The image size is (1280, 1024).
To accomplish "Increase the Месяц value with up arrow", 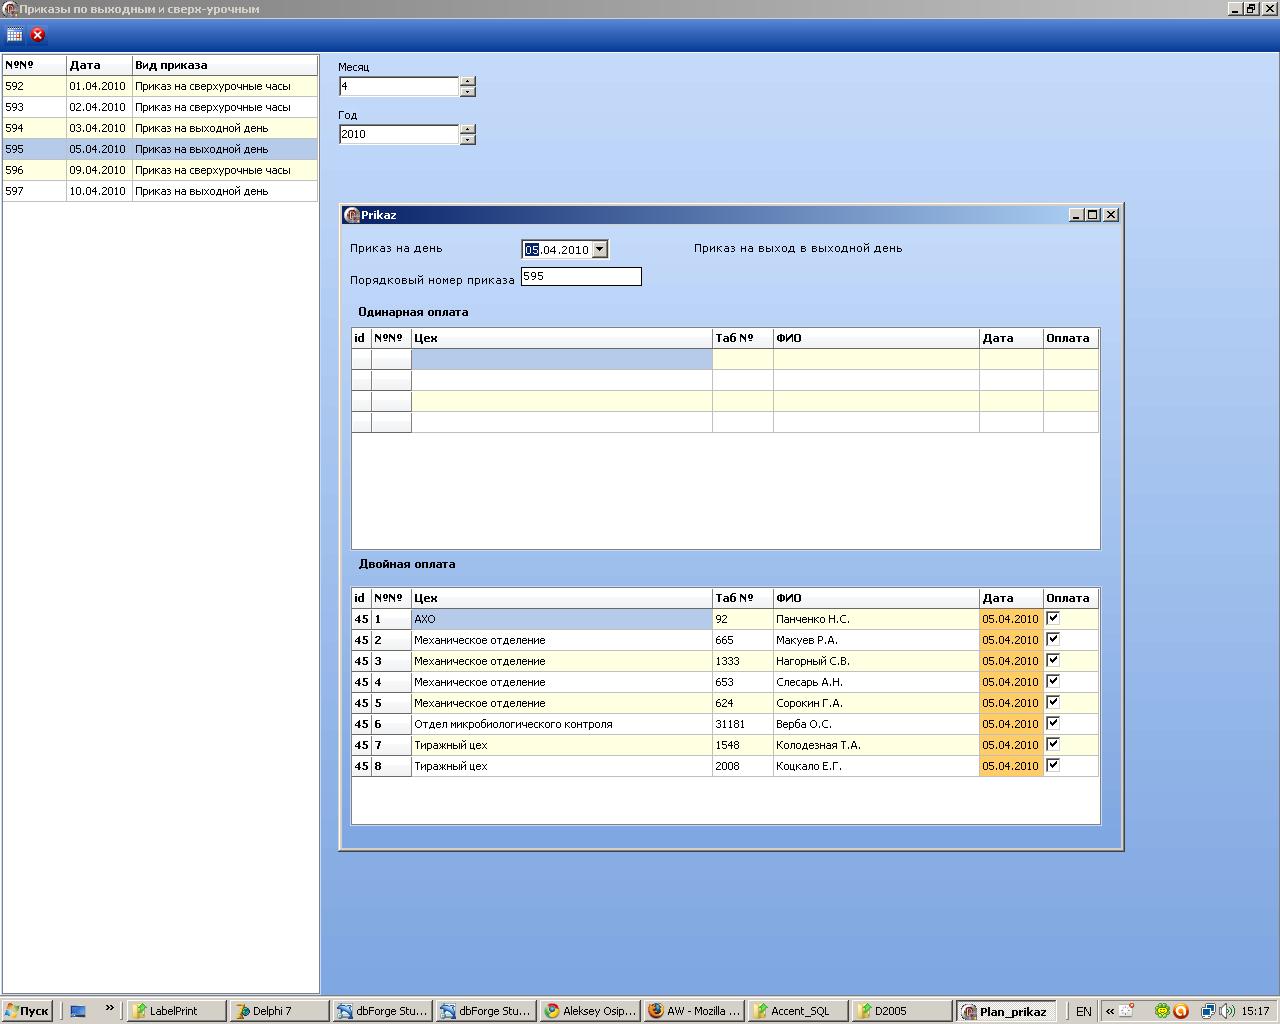I will click(468, 81).
